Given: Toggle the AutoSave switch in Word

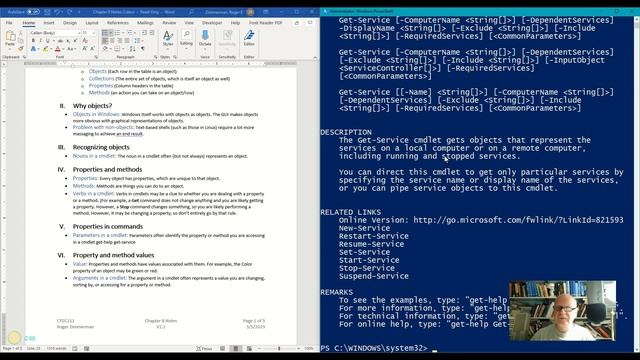Looking at the screenshot, I should (33, 12).
